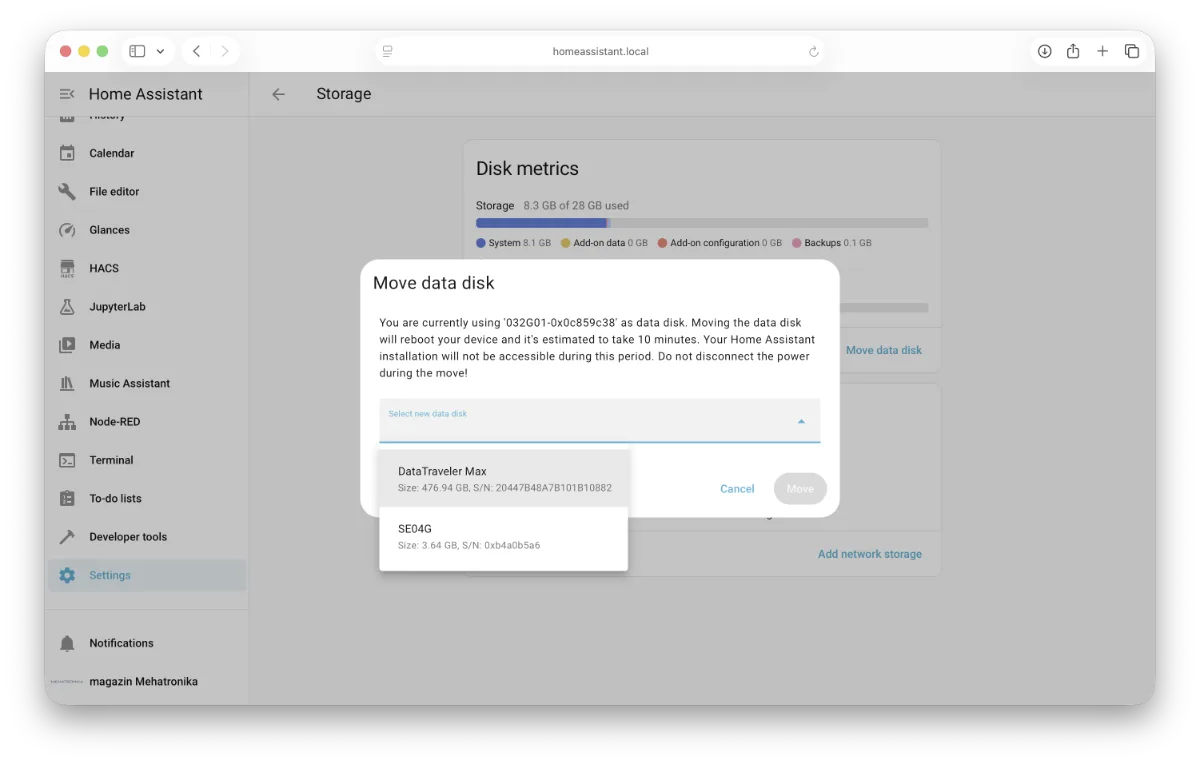Screen dimensions: 1200x764
Task: Click Cancel in Move data disk dialog
Action: point(737,489)
